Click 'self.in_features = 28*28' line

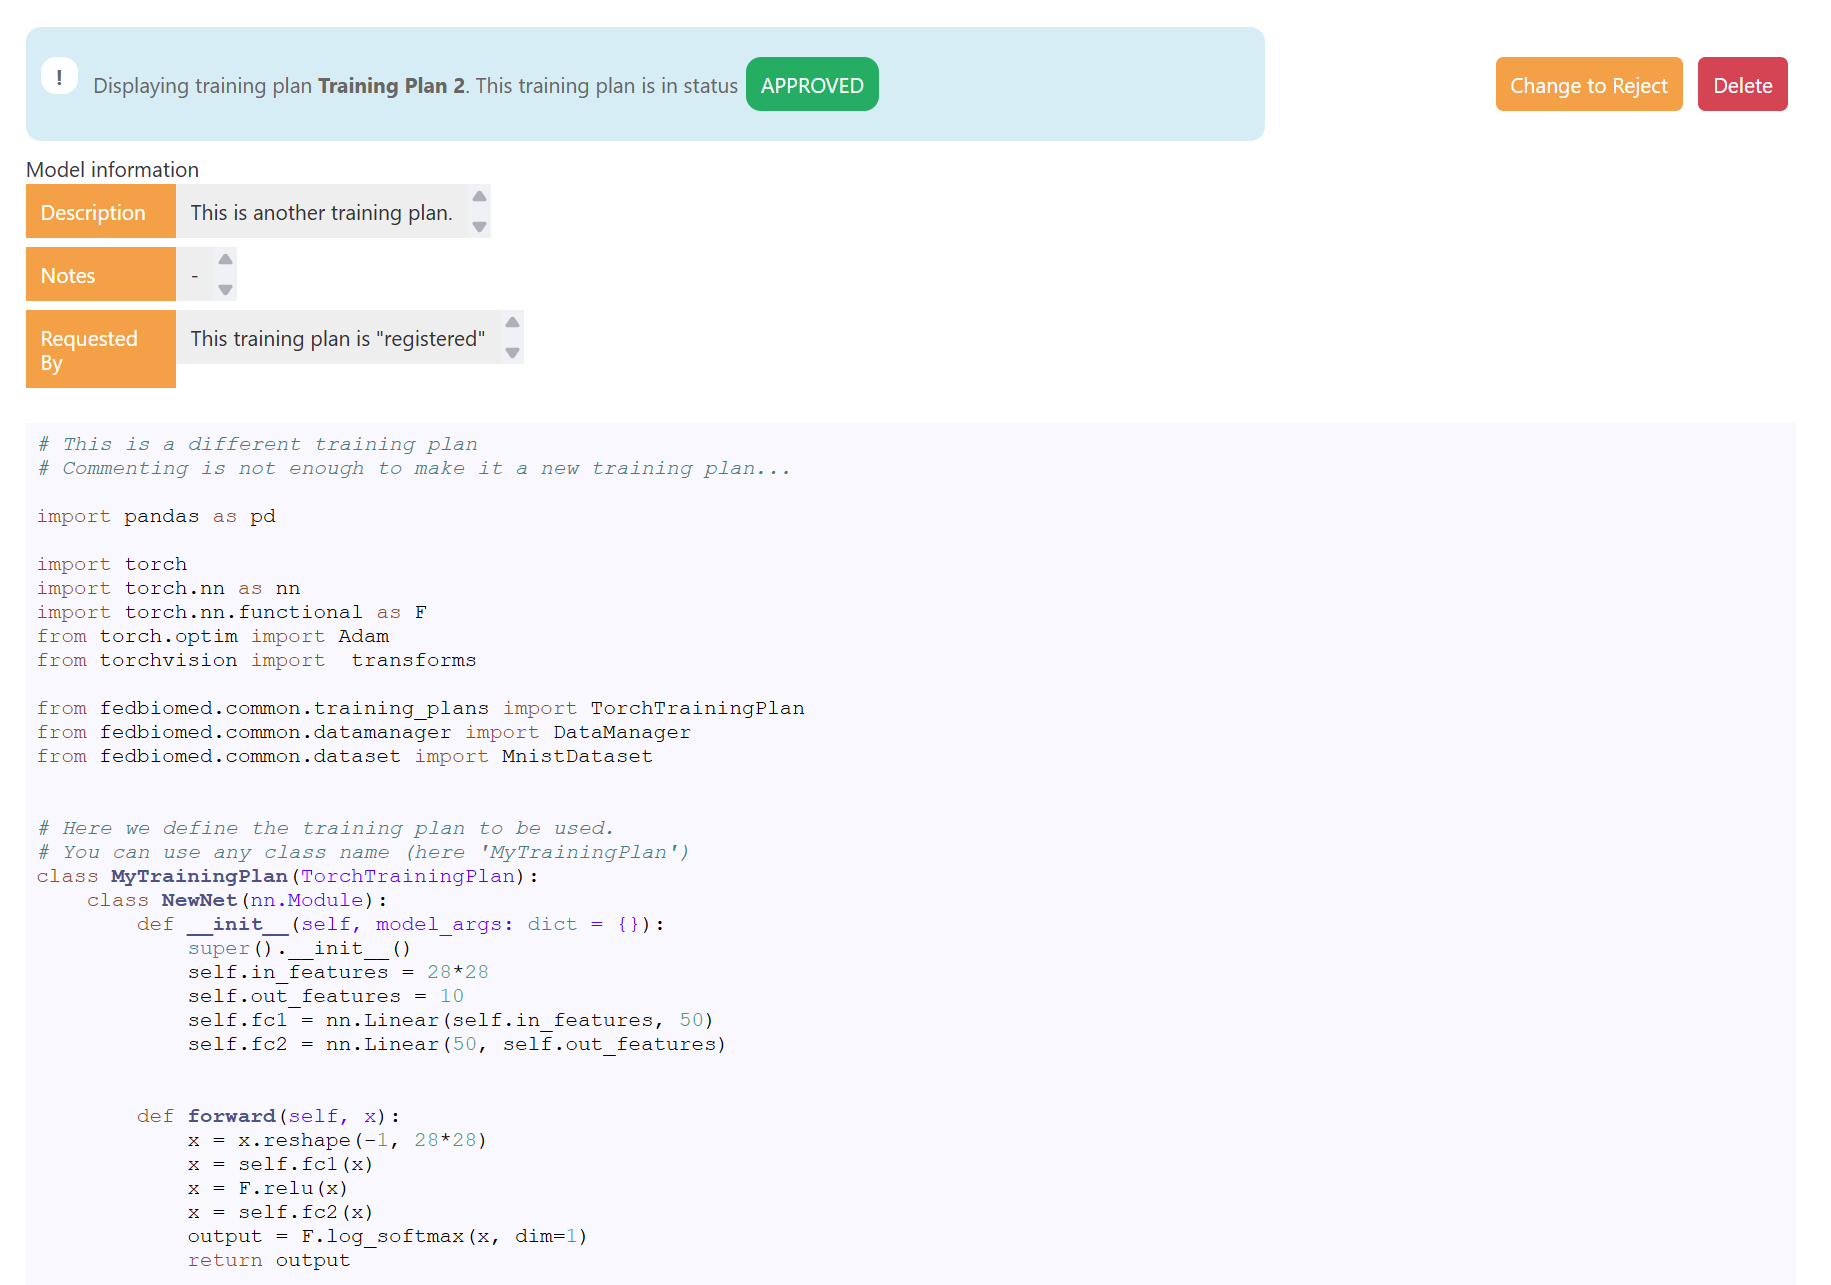338,972
